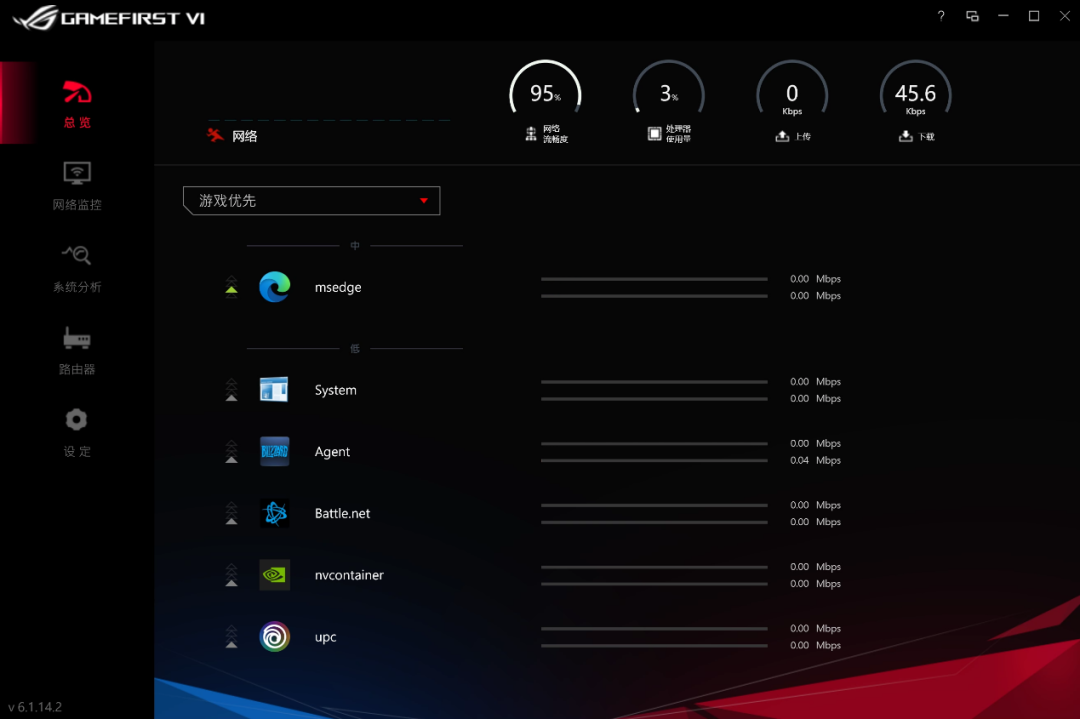Image resolution: width=1080 pixels, height=719 pixels.
Task: Click the upc upload bandwidth bar
Action: tap(654, 628)
